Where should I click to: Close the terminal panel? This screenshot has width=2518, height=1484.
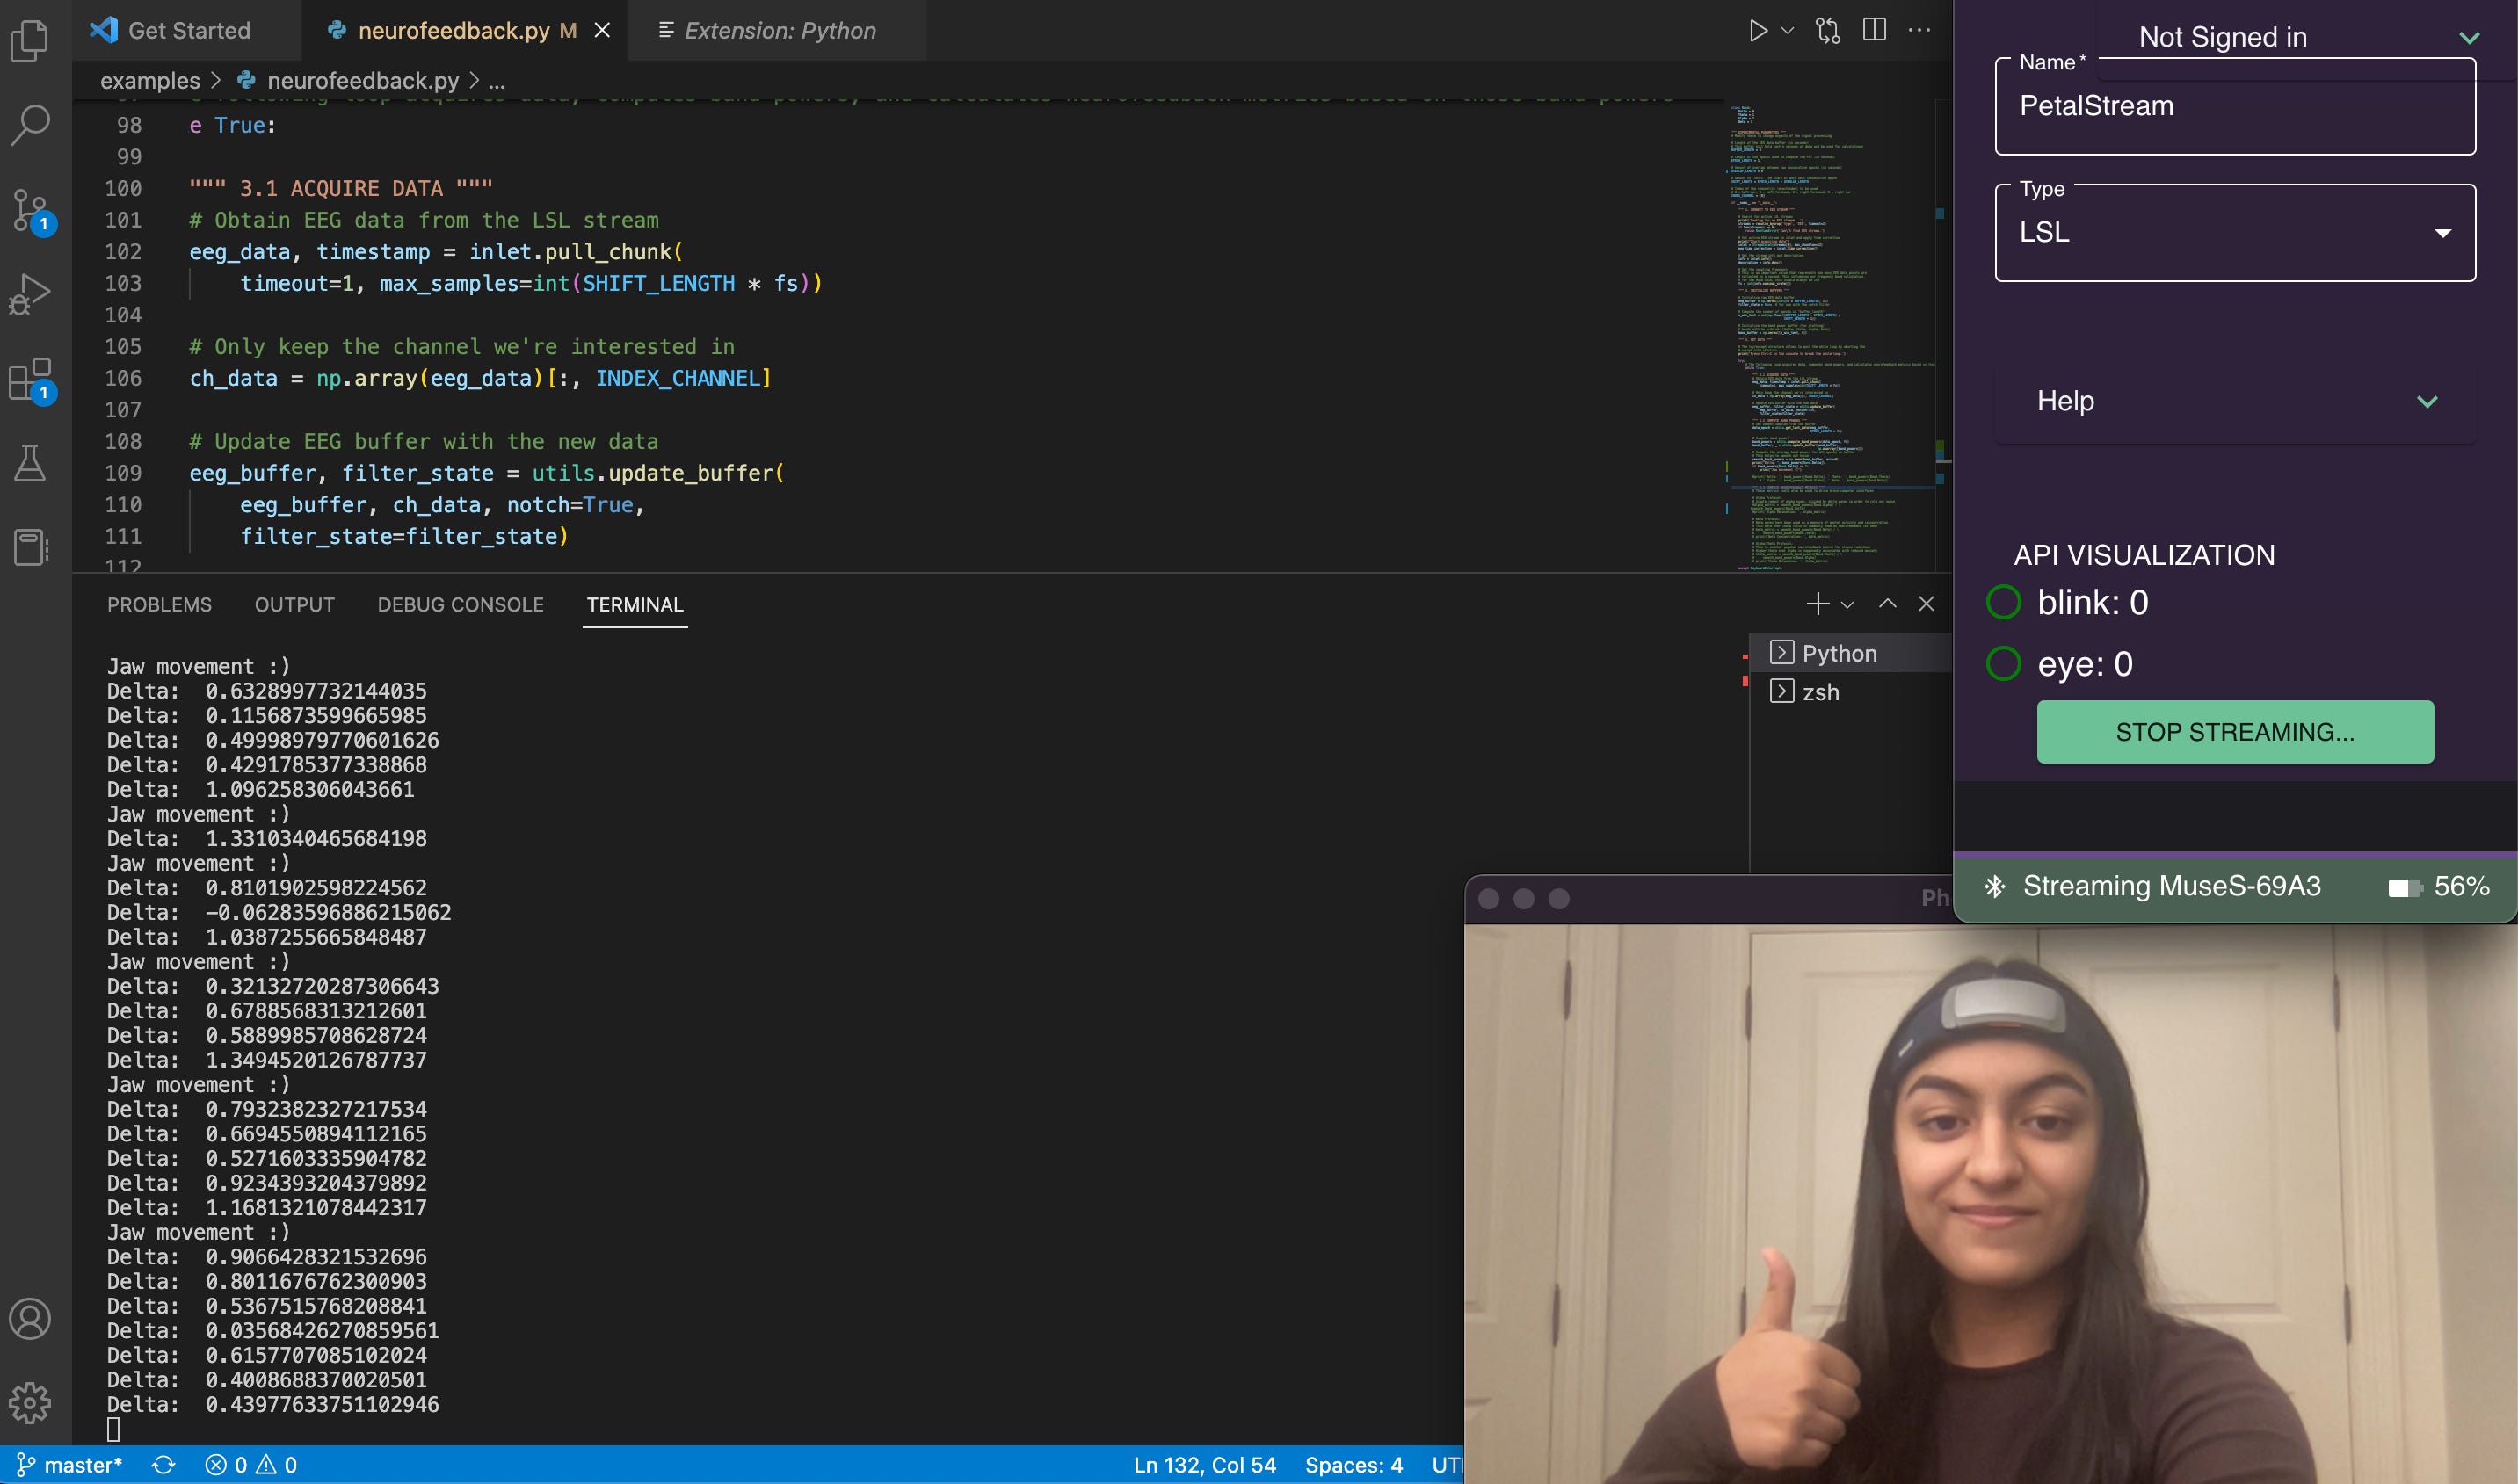1926,604
